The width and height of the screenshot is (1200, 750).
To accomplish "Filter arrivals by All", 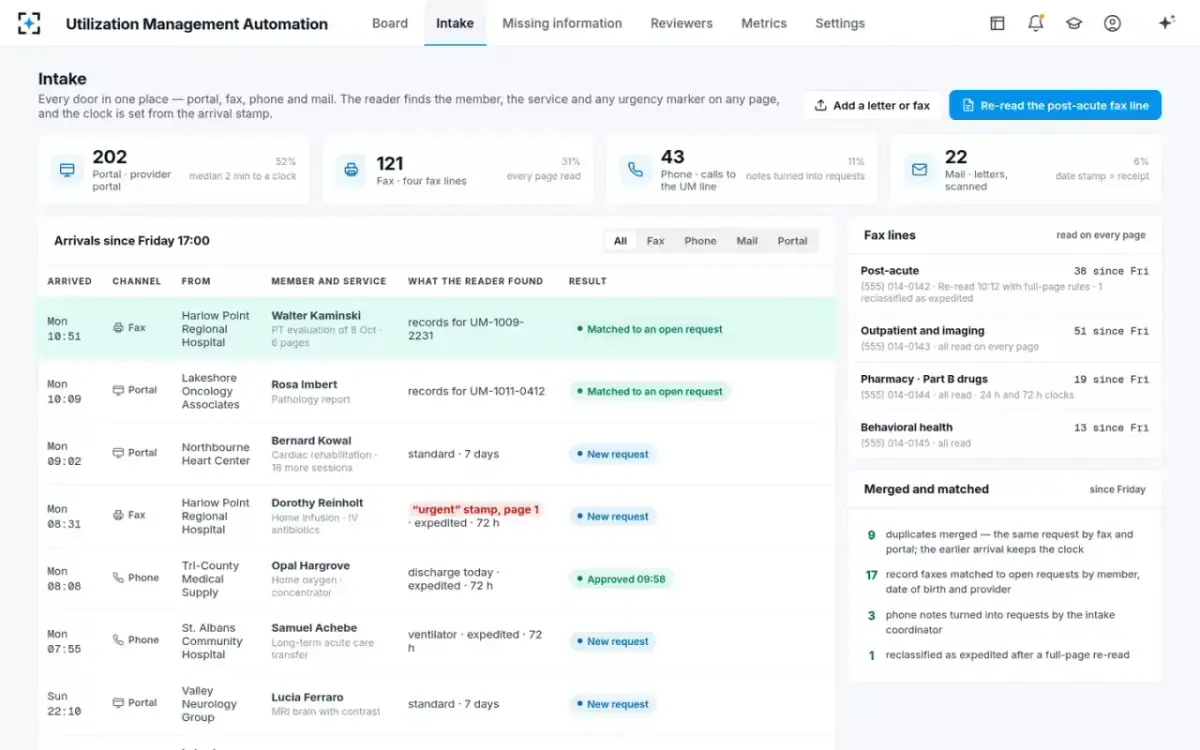I will click(x=620, y=241).
